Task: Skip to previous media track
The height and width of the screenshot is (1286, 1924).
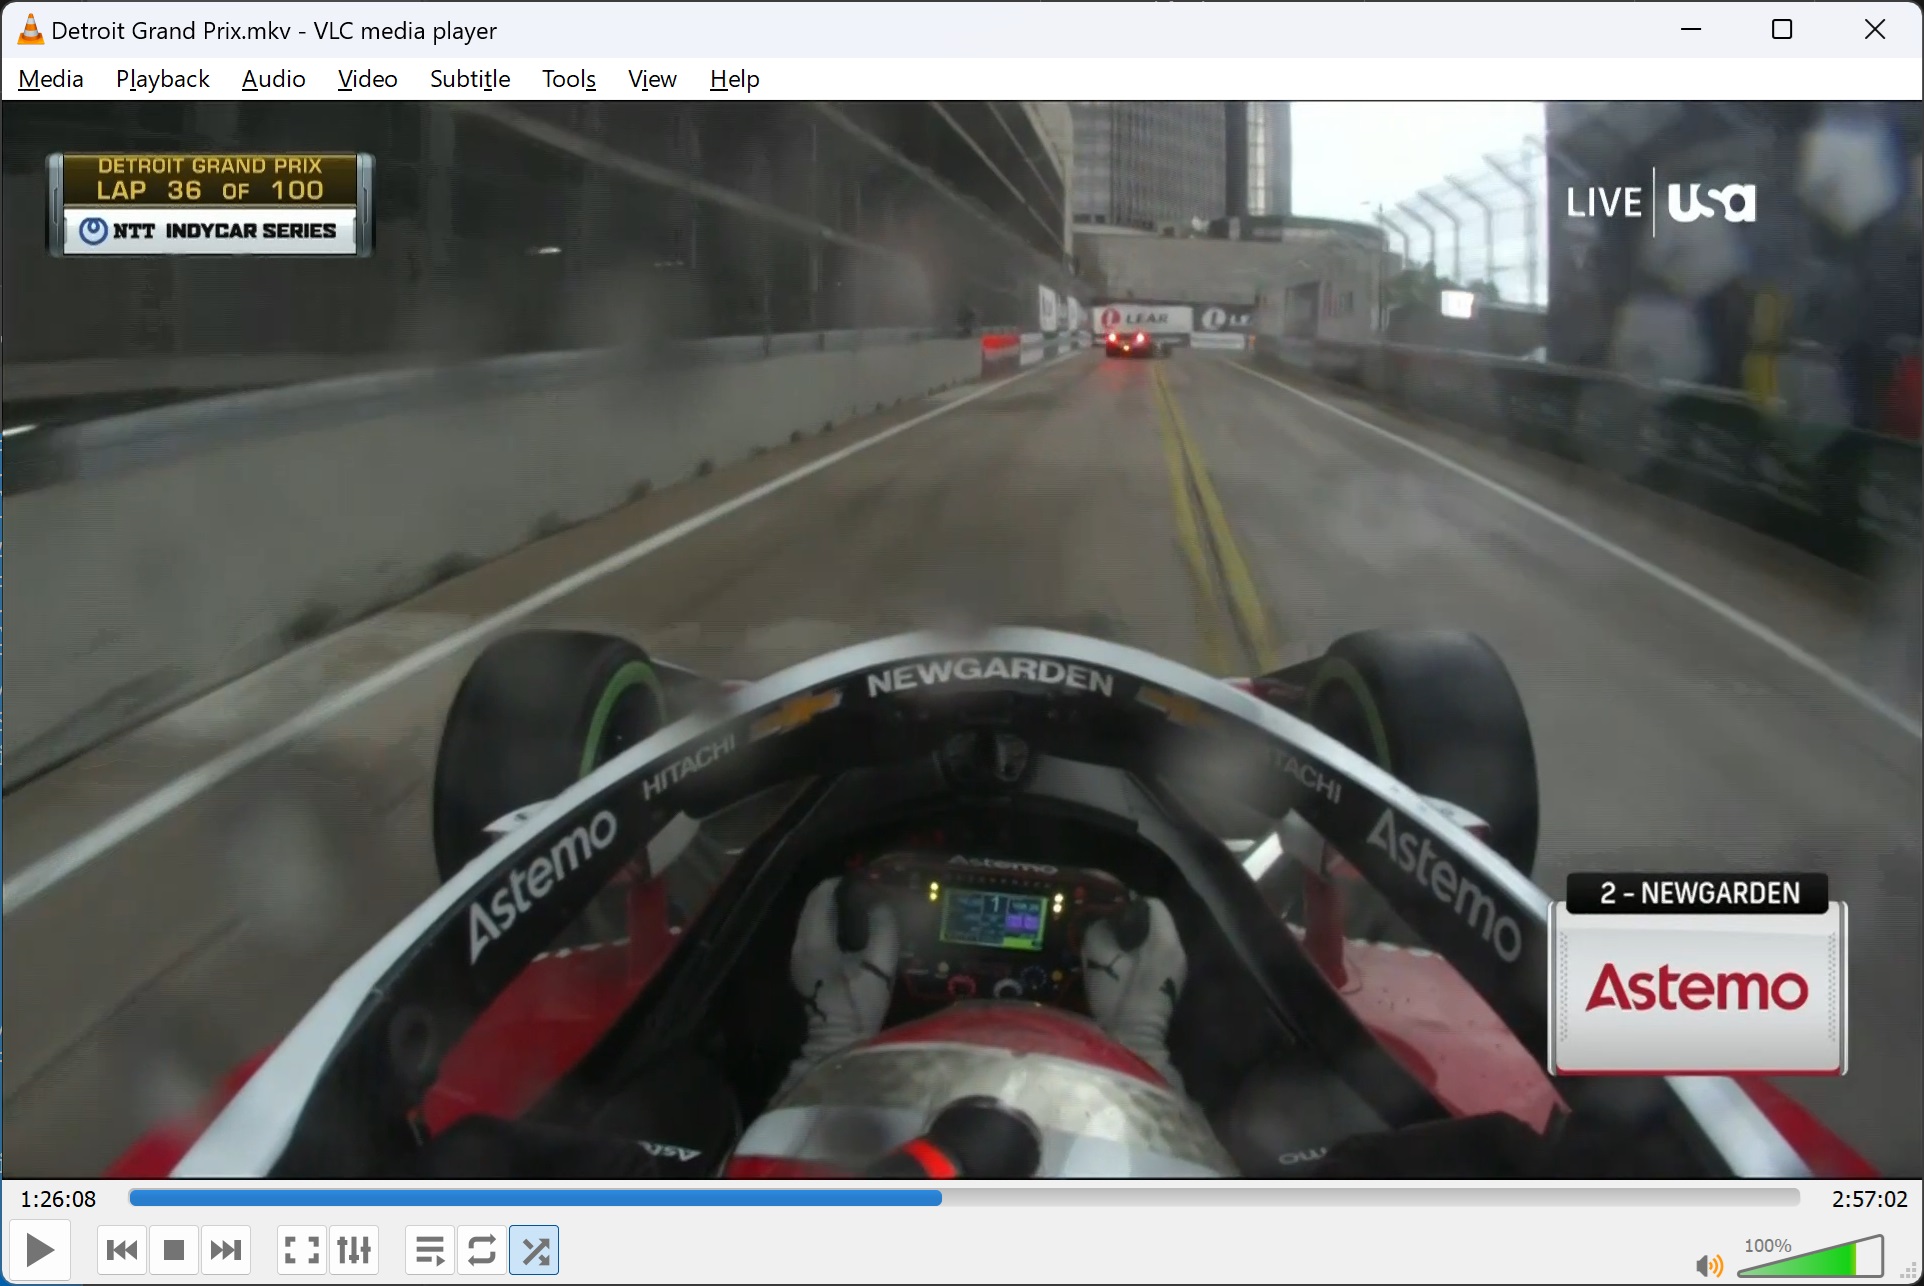Action: [x=122, y=1250]
